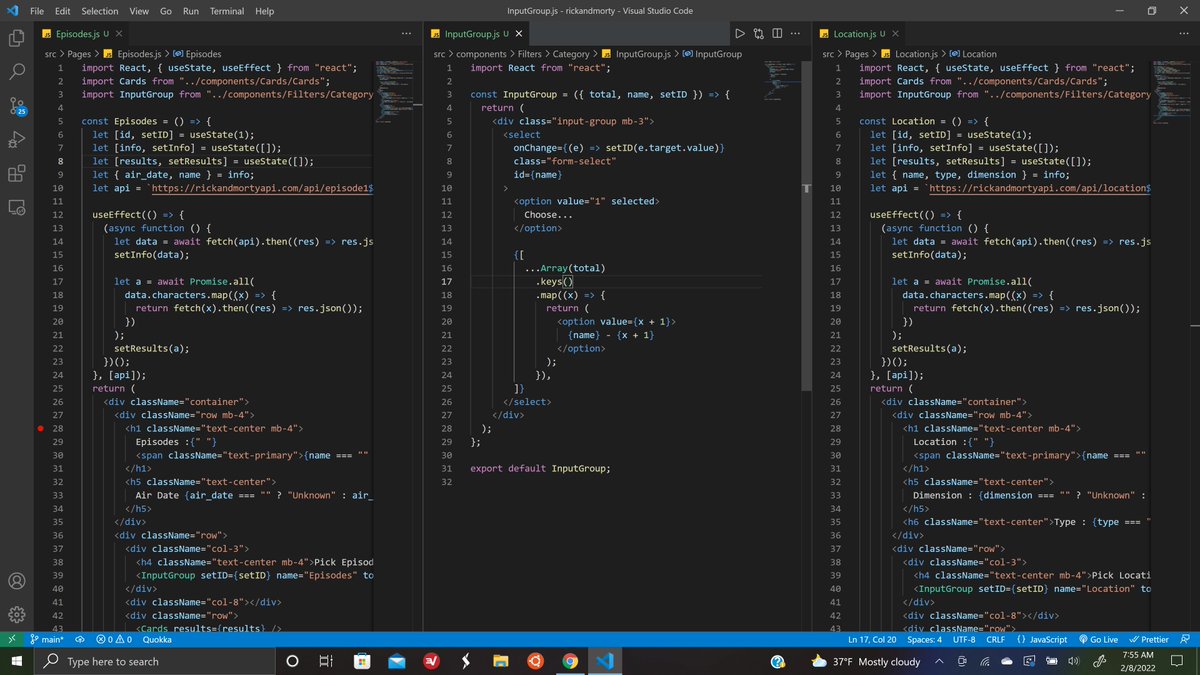Click Pages breadcrumb in Episodes.js editor
1200x675 pixels.
[x=79, y=54]
